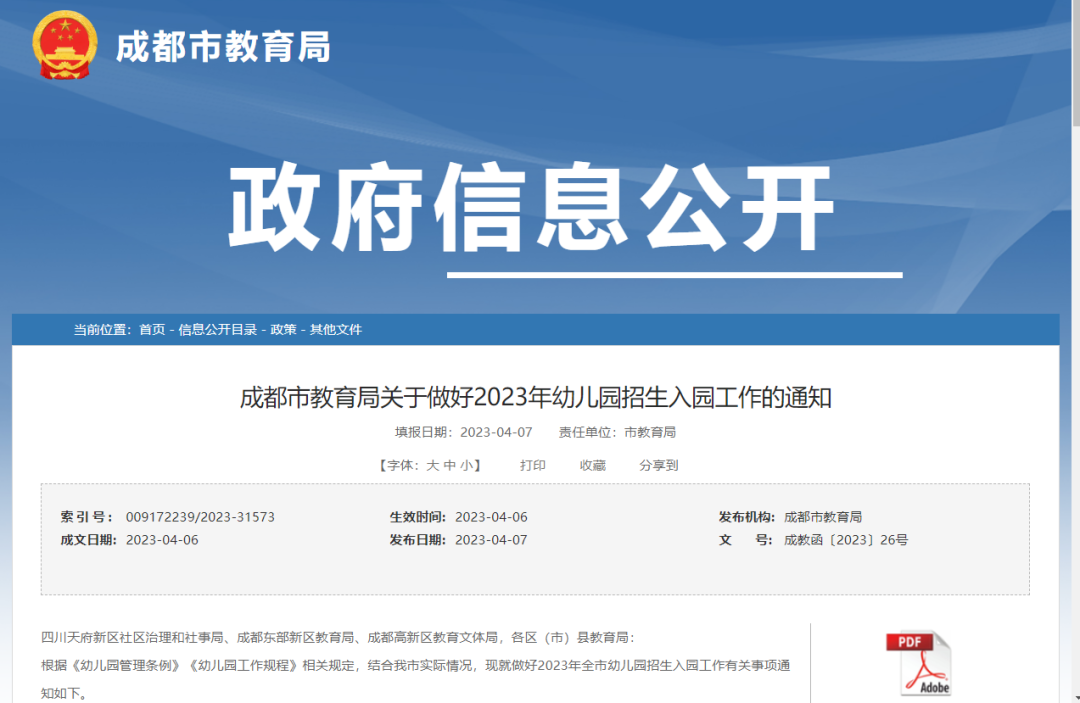1080x703 pixels.
Task: Click the 发布机构 value 成都市教育局
Action: [x=823, y=517]
